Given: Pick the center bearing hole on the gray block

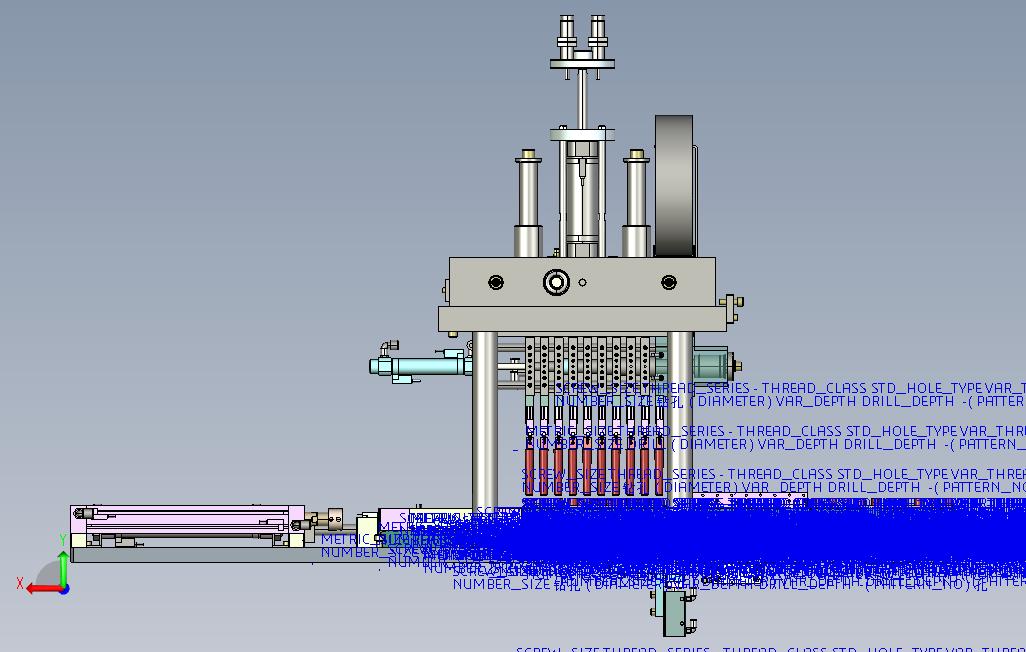Looking at the screenshot, I should click(556, 282).
